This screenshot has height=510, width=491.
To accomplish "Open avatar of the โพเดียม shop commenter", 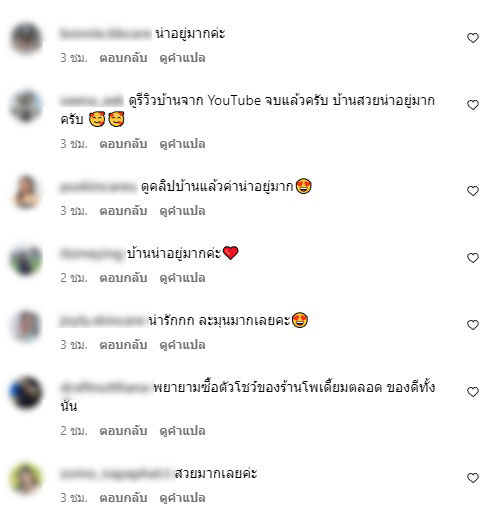I will click(26, 392).
